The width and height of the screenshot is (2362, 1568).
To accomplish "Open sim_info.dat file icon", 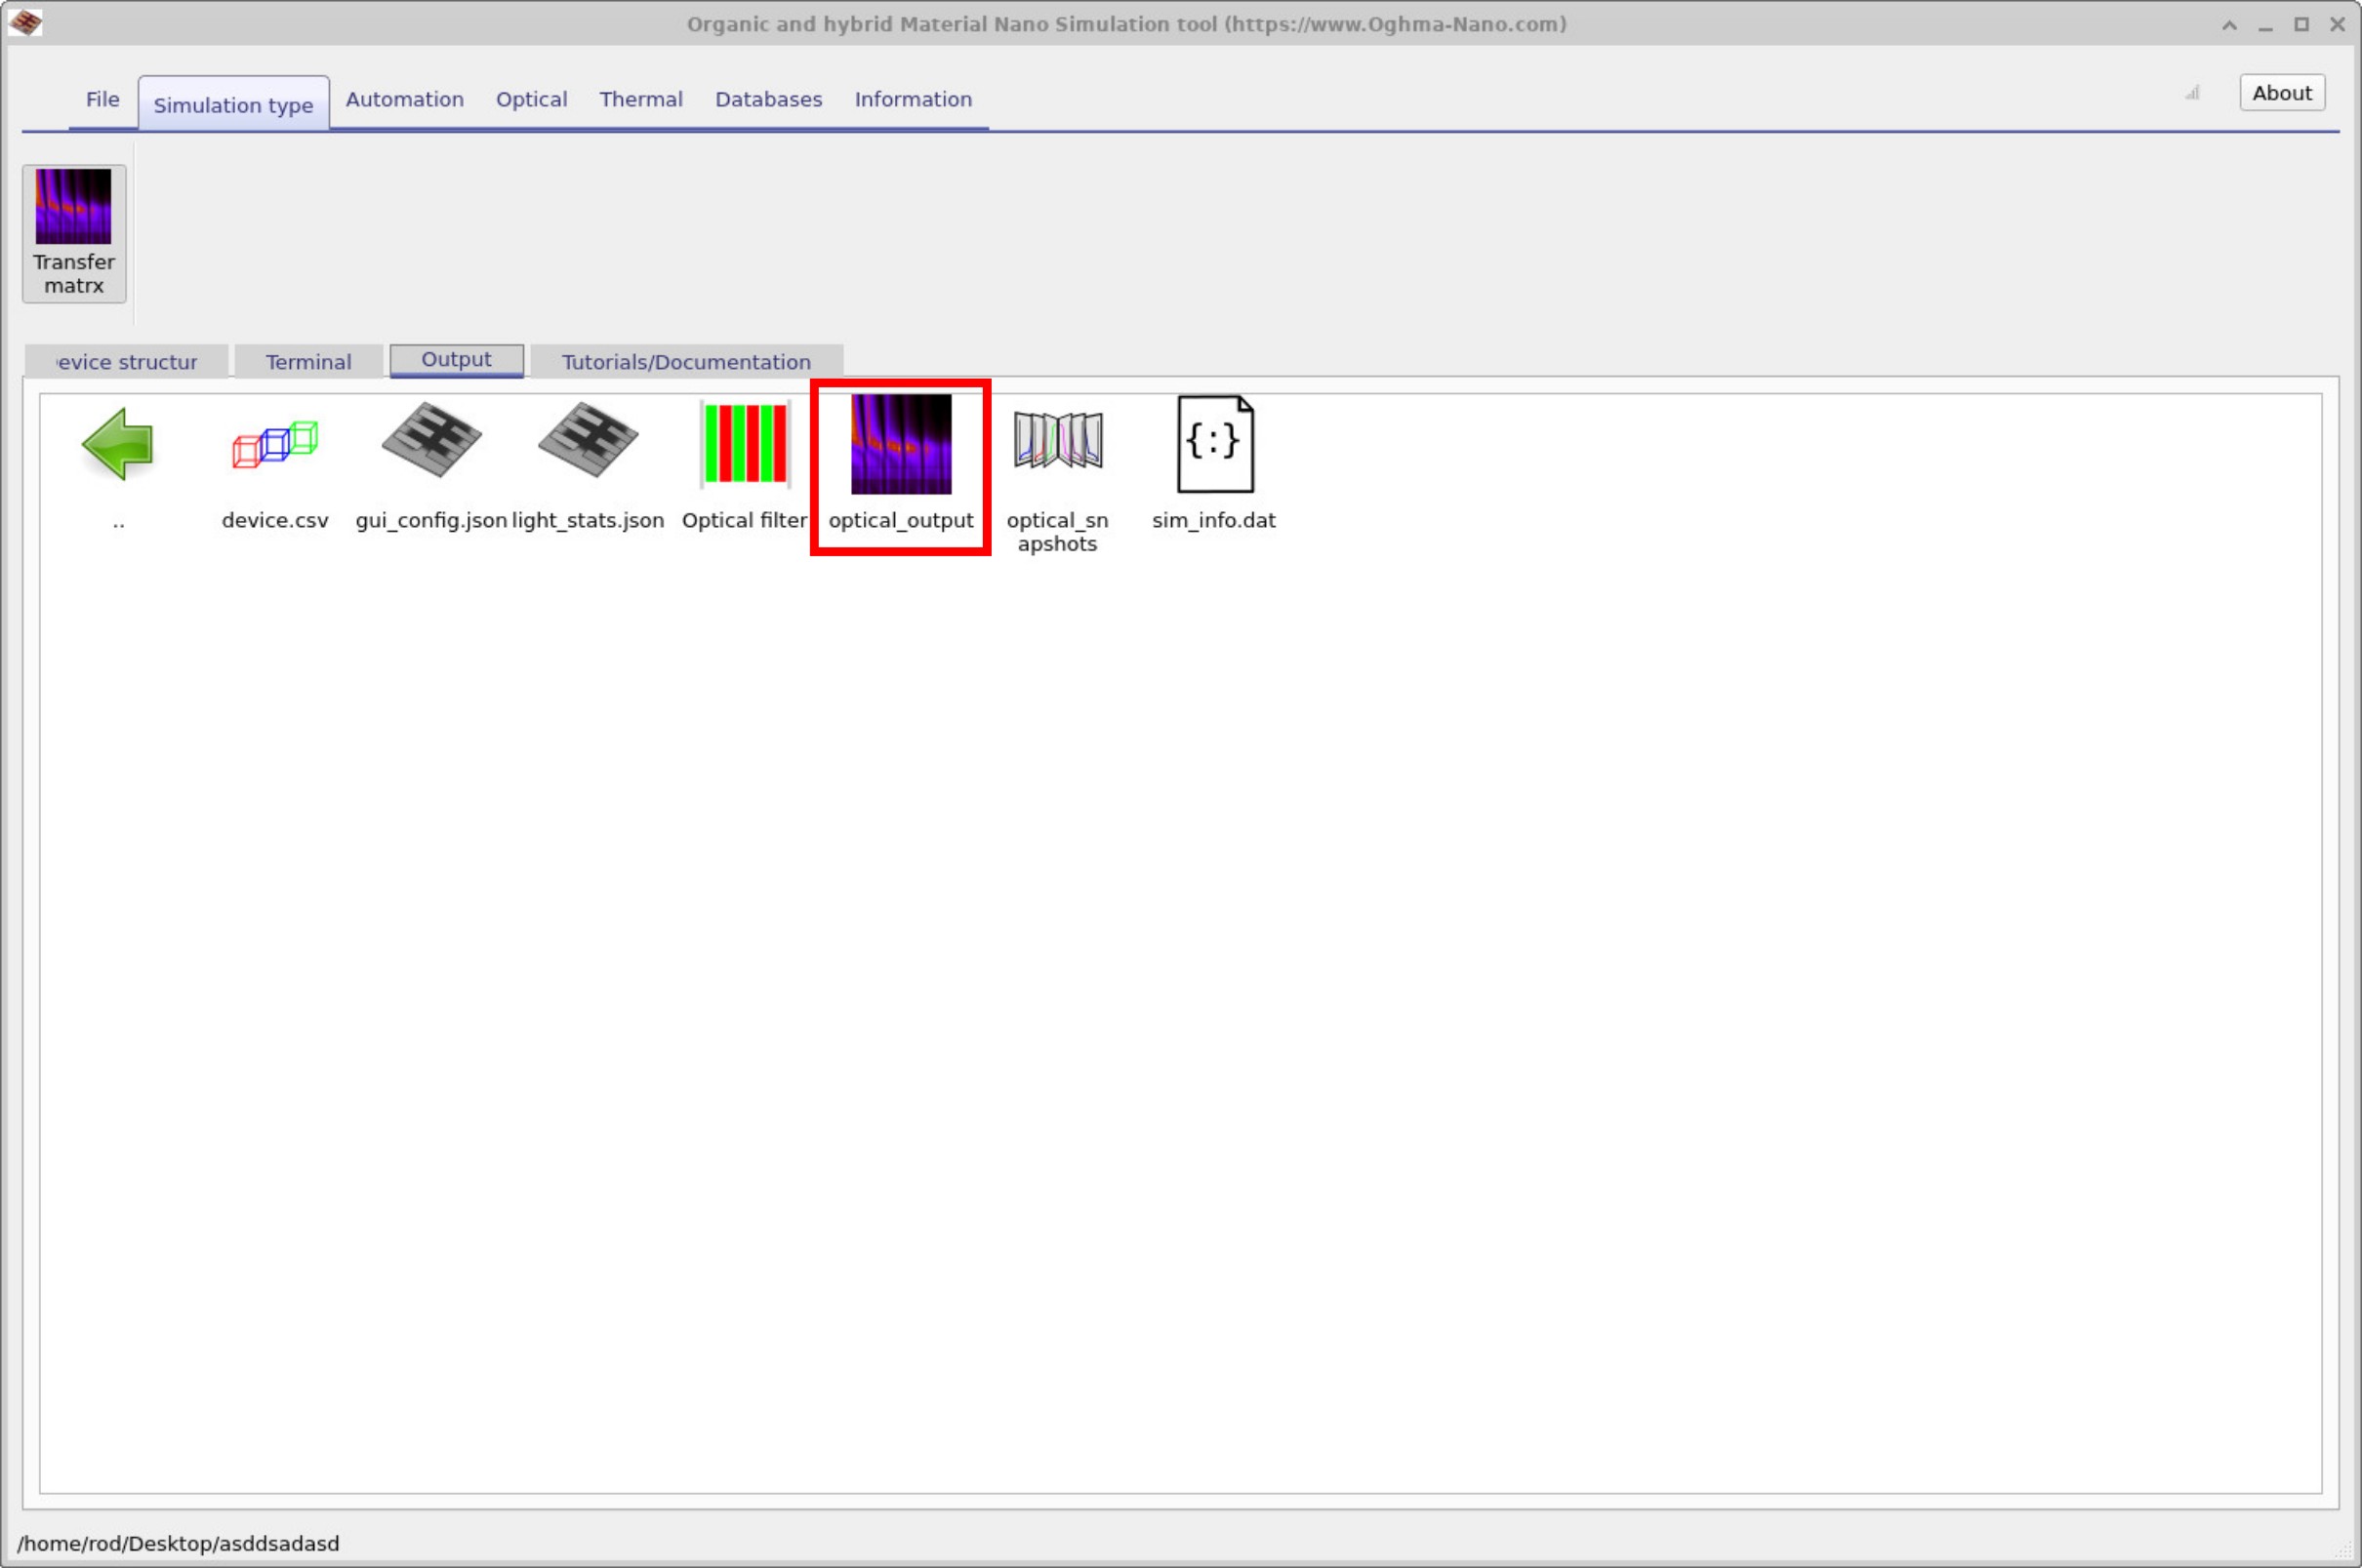I will (1214, 444).
